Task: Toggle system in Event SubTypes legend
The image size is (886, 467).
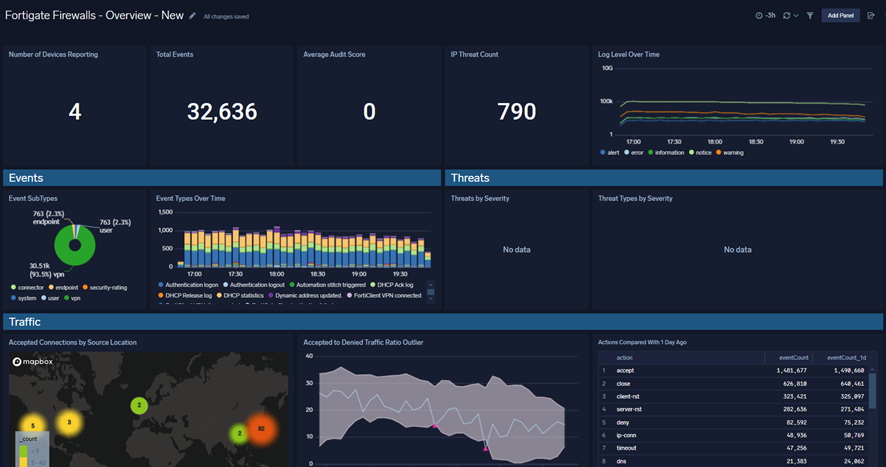Action: [x=24, y=298]
